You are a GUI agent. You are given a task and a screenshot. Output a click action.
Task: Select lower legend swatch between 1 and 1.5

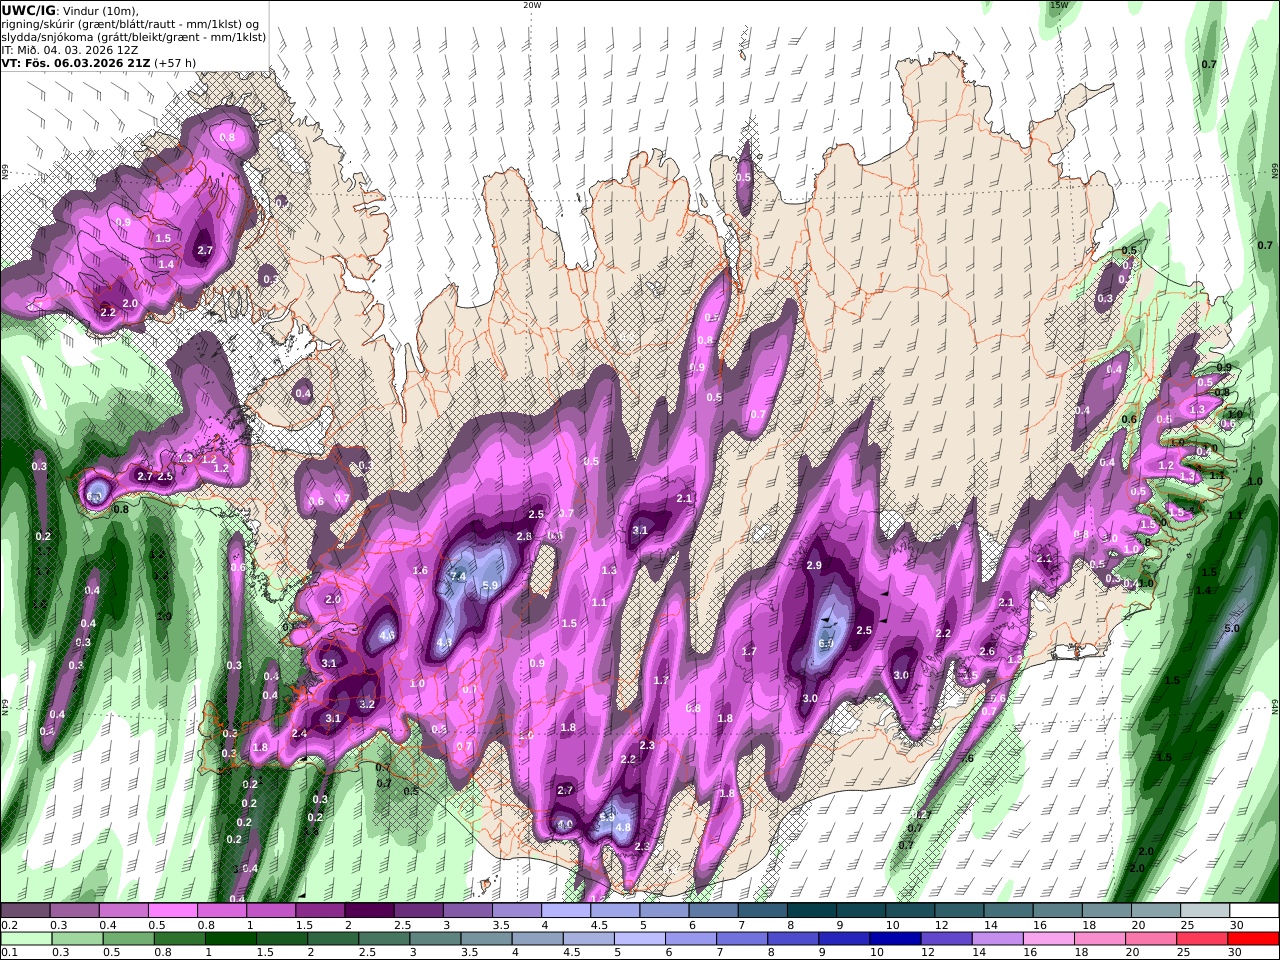[230, 939]
